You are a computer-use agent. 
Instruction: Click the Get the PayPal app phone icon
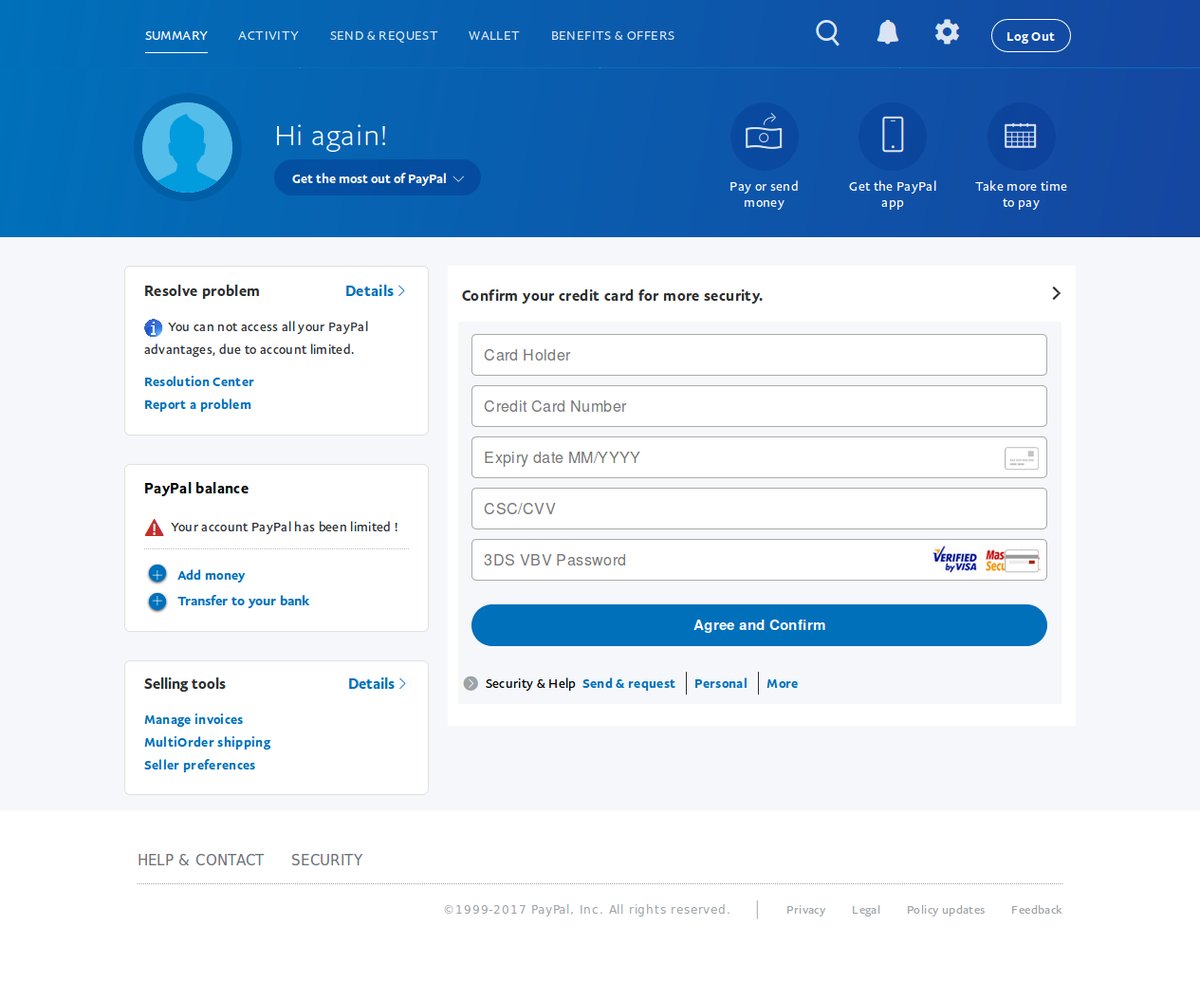click(892, 137)
